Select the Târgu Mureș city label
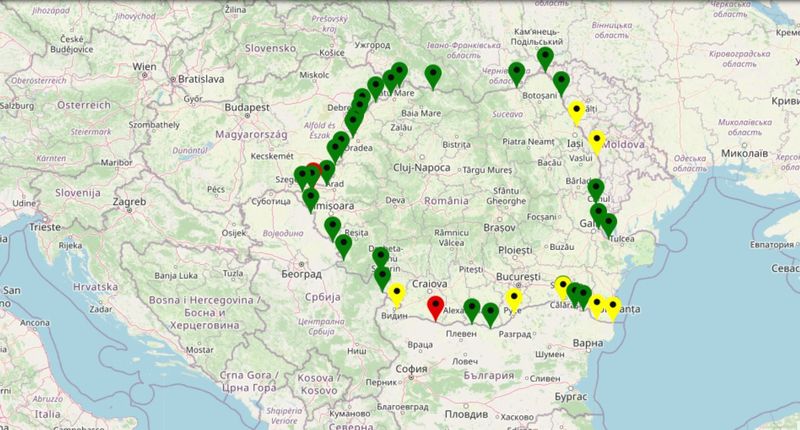The width and height of the screenshot is (800, 430). 487,170
